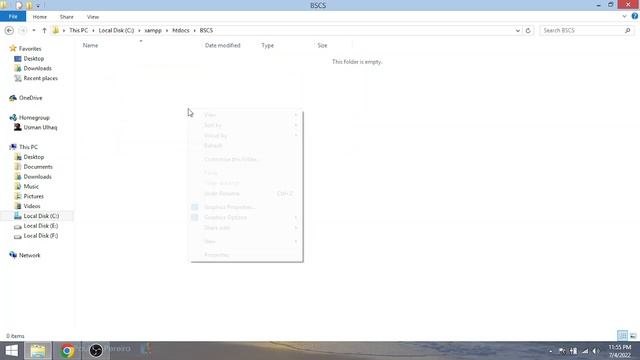Screen dimensions: 640x360
Task: Open OBS Studio from the taskbar
Action: point(96,351)
